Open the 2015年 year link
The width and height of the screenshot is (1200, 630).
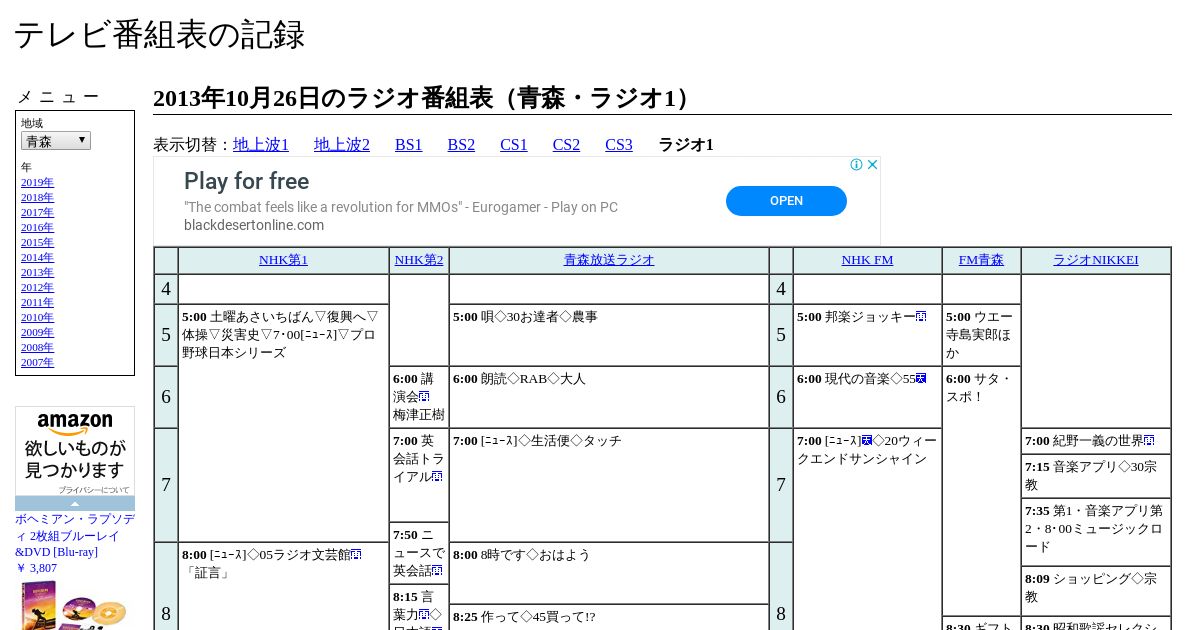coord(37,242)
